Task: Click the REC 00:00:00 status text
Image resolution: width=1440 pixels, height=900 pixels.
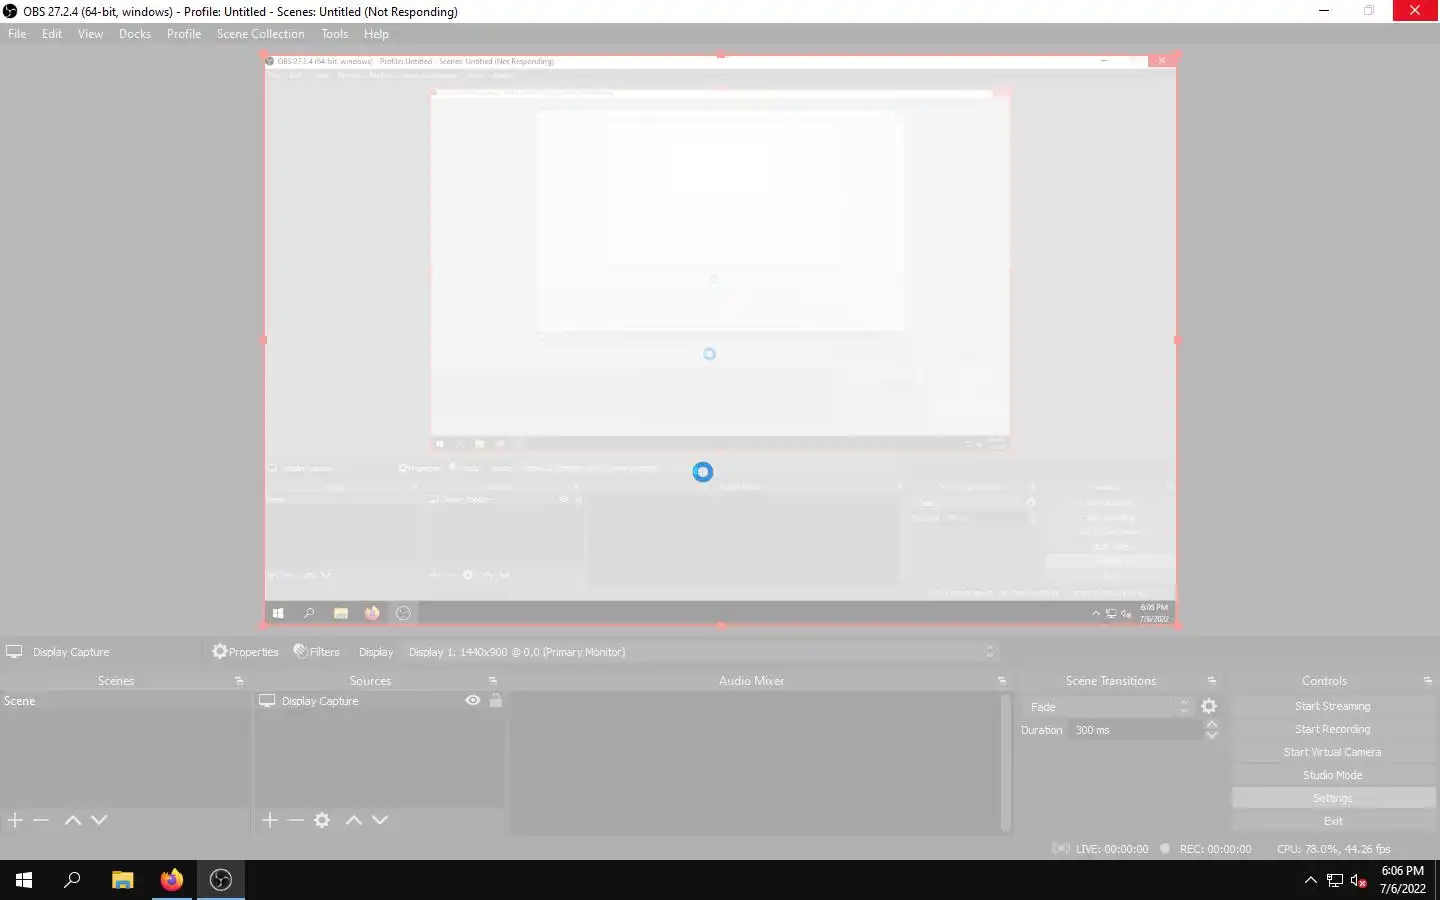Action: (1215, 849)
